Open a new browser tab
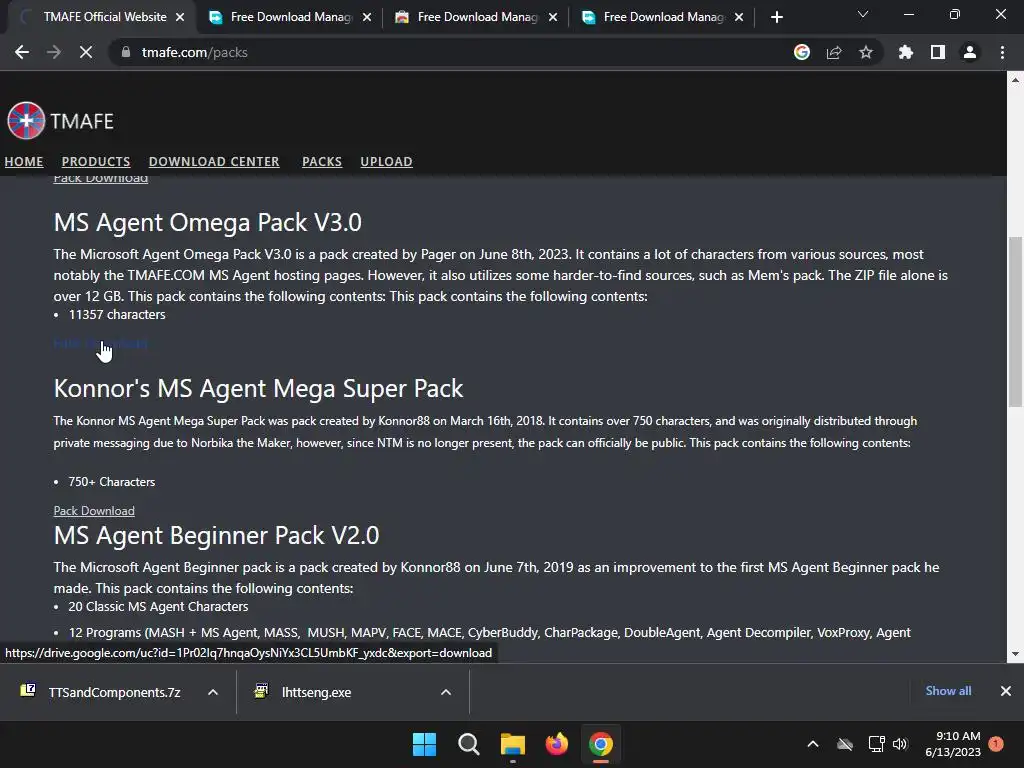This screenshot has height=768, width=1024. (x=776, y=17)
